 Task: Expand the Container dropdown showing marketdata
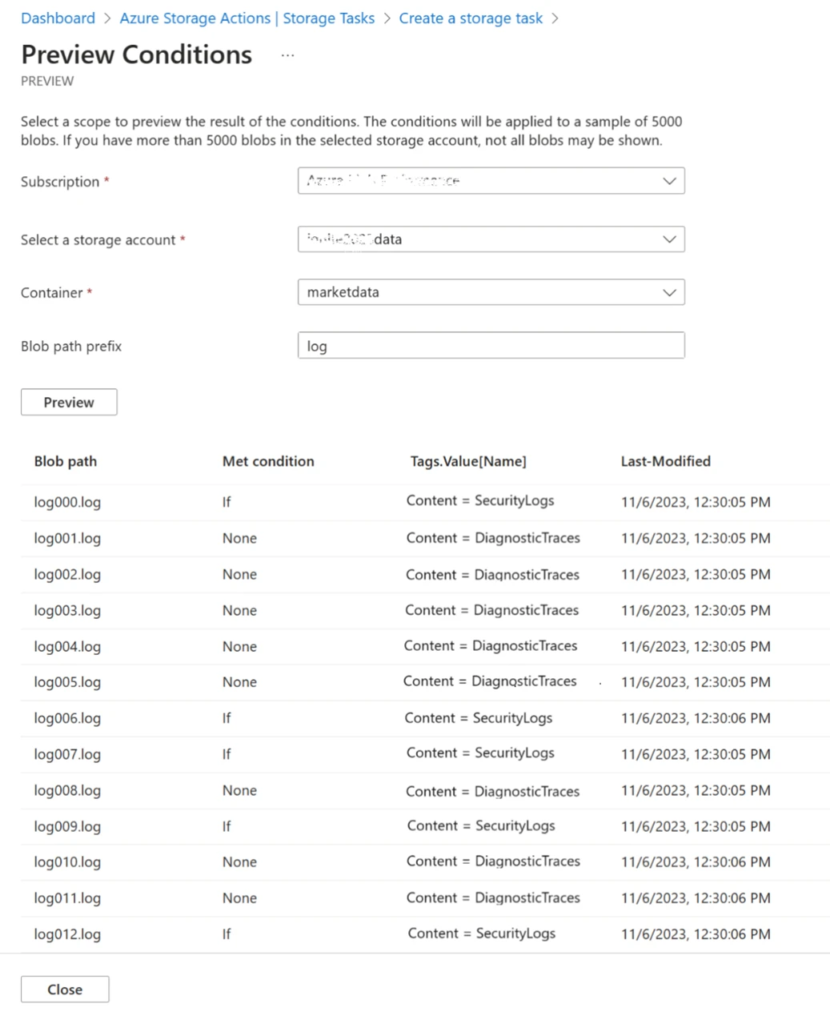tap(670, 292)
